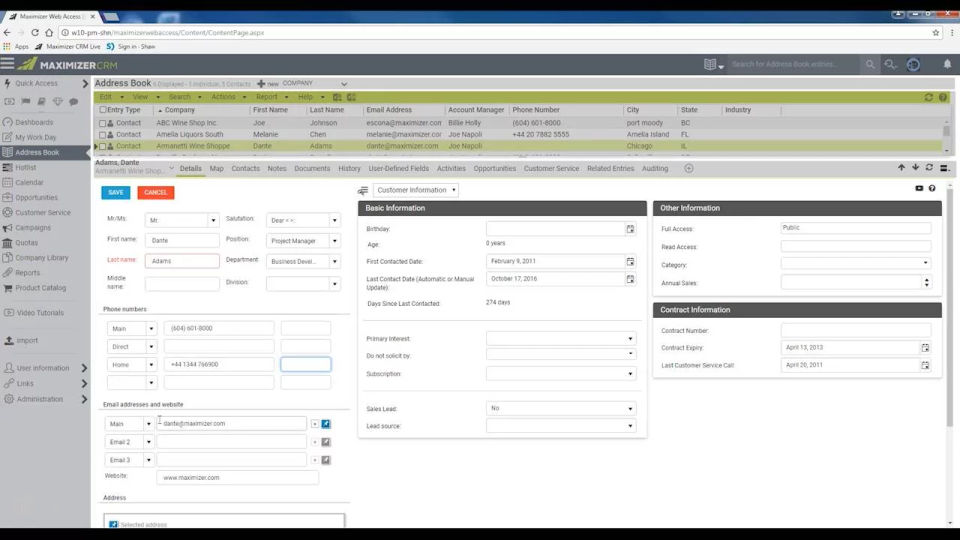Click the Last name input field
Viewport: 960px width, 540px height.
click(x=182, y=261)
